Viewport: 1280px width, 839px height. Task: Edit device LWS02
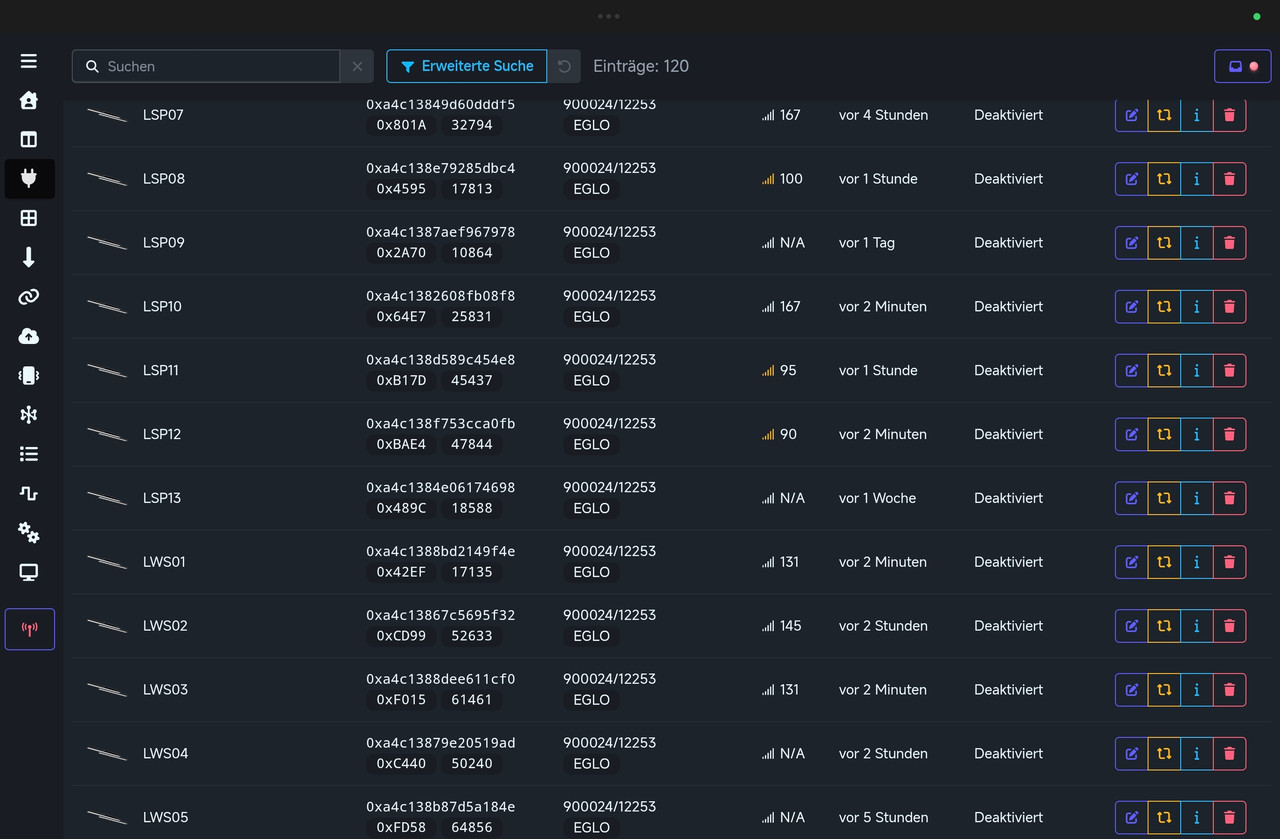(1132, 626)
